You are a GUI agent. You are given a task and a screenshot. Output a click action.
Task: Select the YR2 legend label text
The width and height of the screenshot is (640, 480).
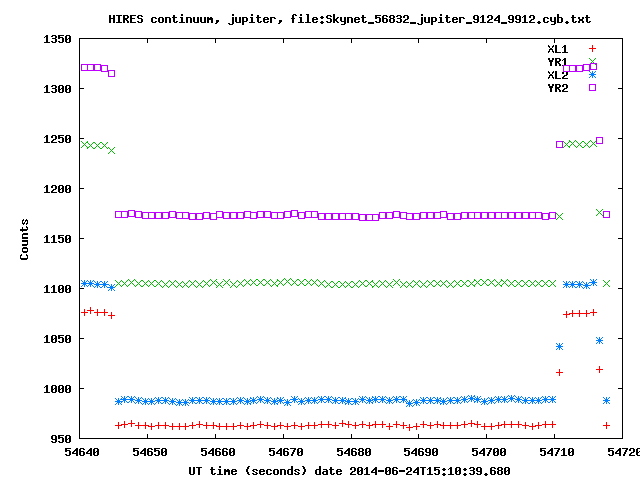557,88
